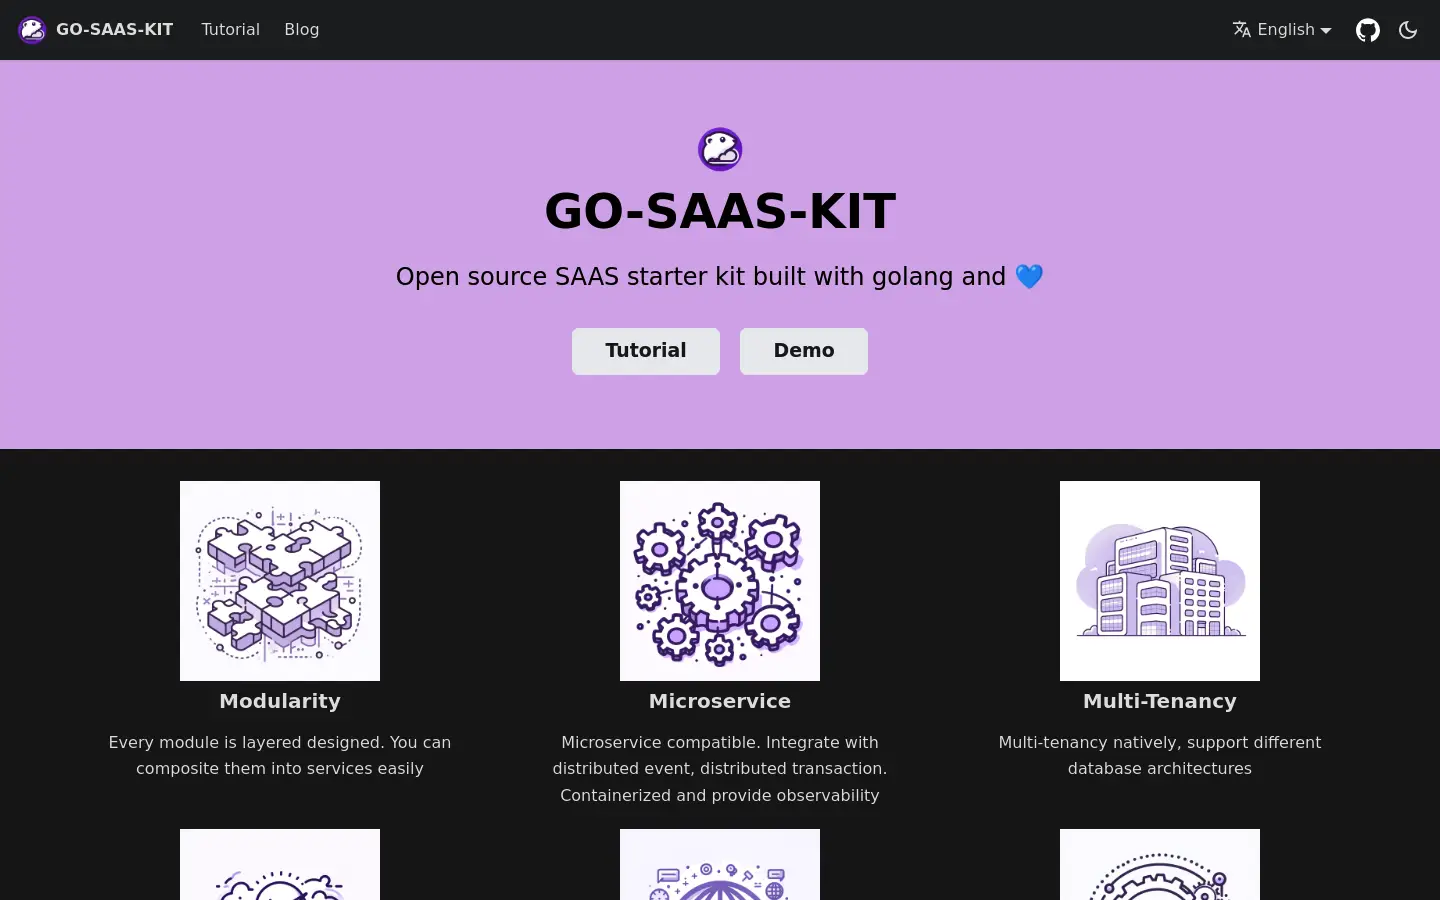The height and width of the screenshot is (900, 1440).
Task: Click the translate language icon
Action: point(1242,30)
